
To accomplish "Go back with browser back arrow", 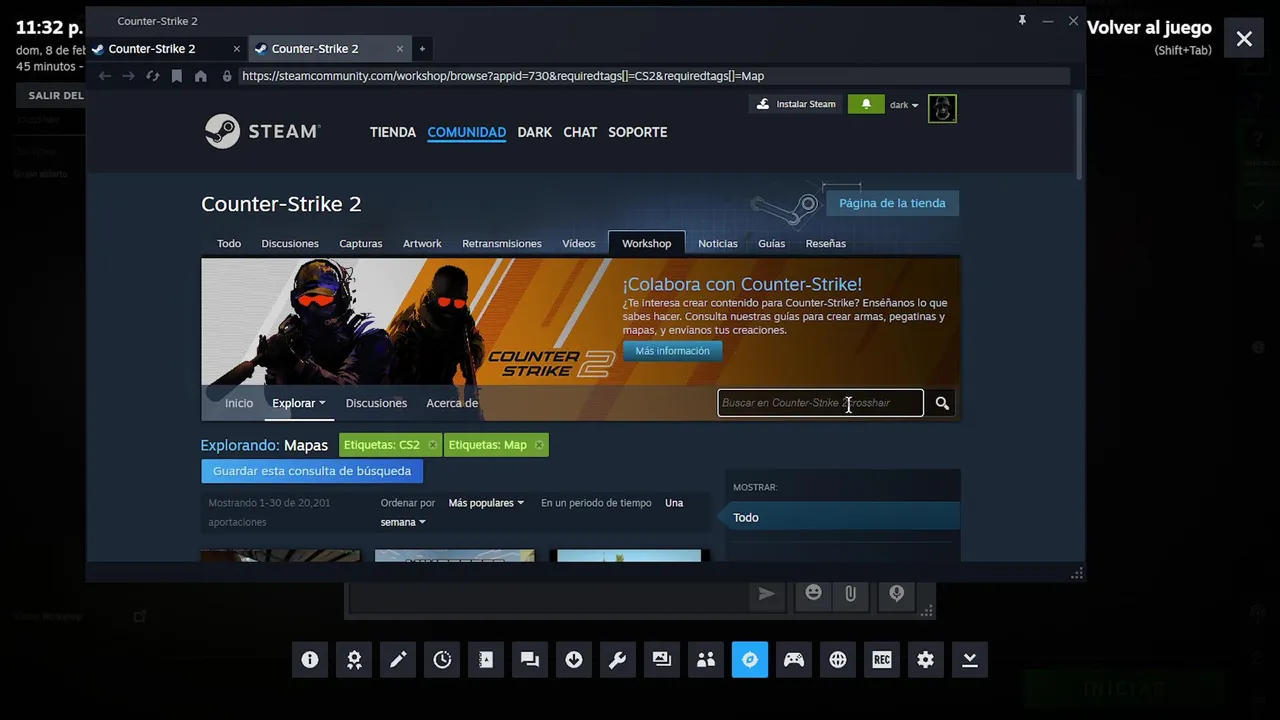I will (x=105, y=76).
